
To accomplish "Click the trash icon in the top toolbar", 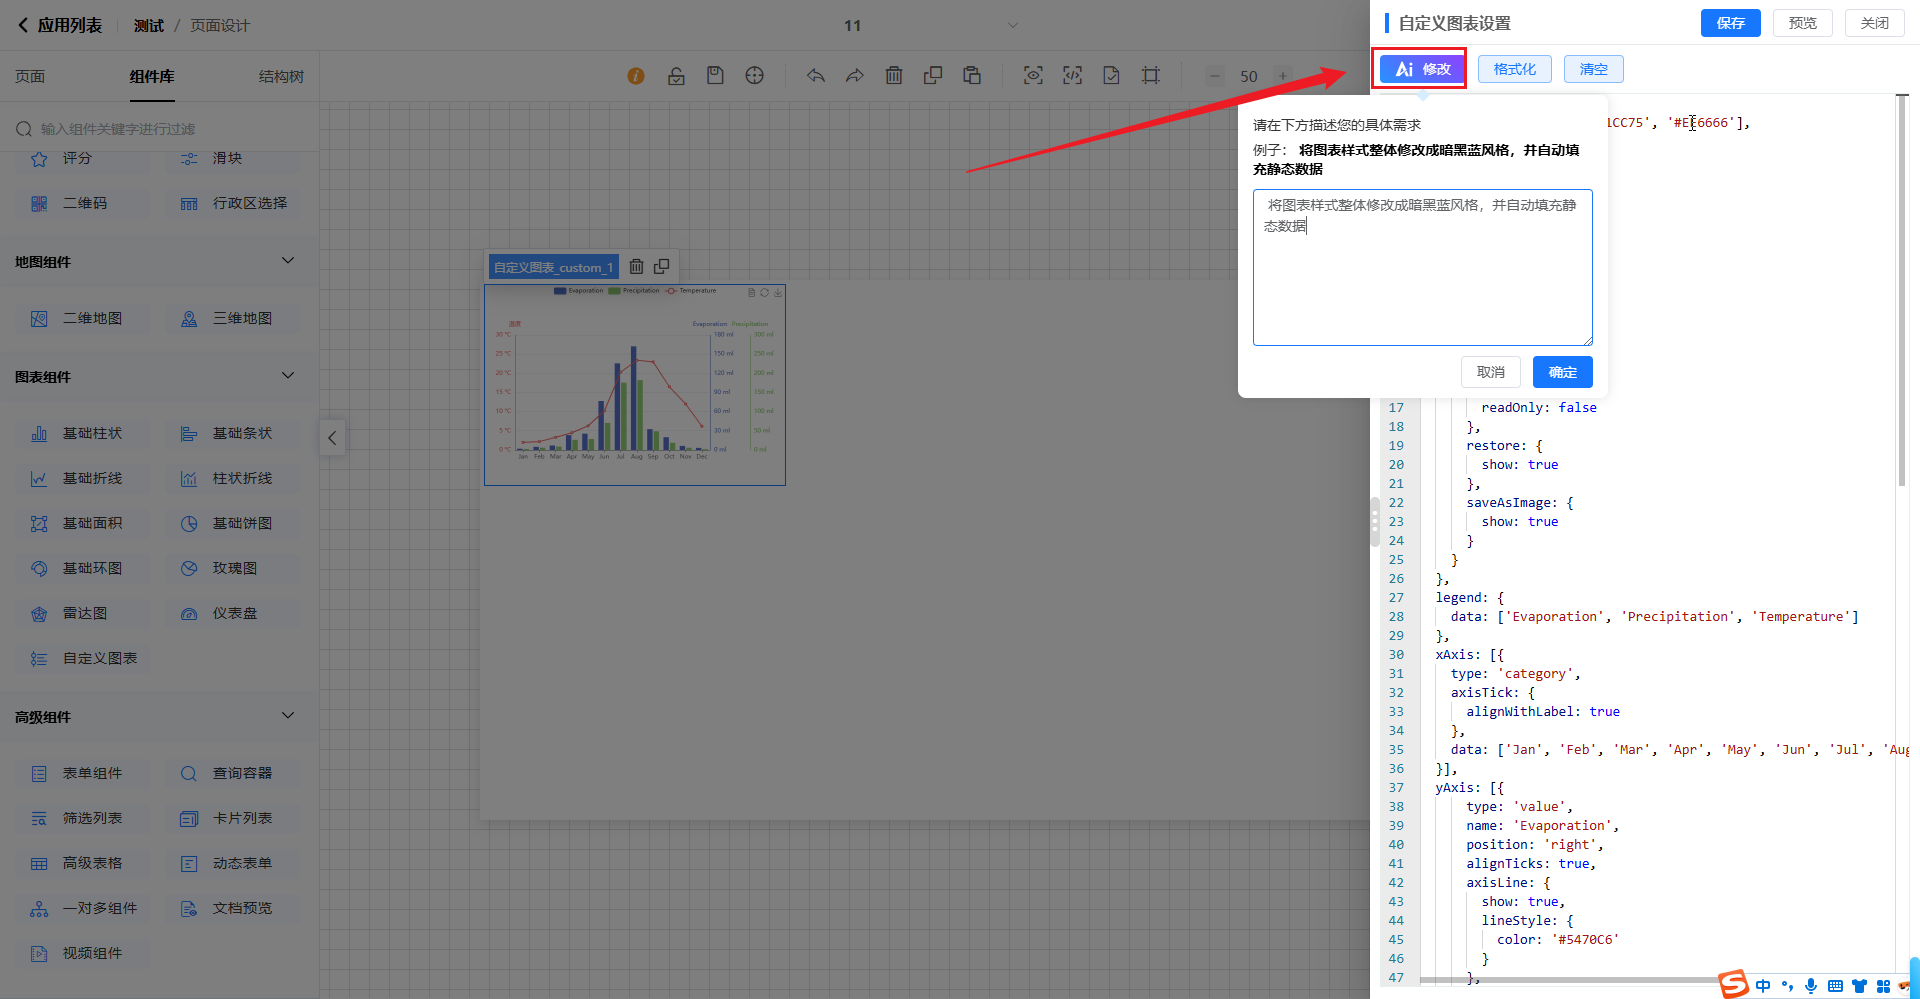I will click(894, 76).
